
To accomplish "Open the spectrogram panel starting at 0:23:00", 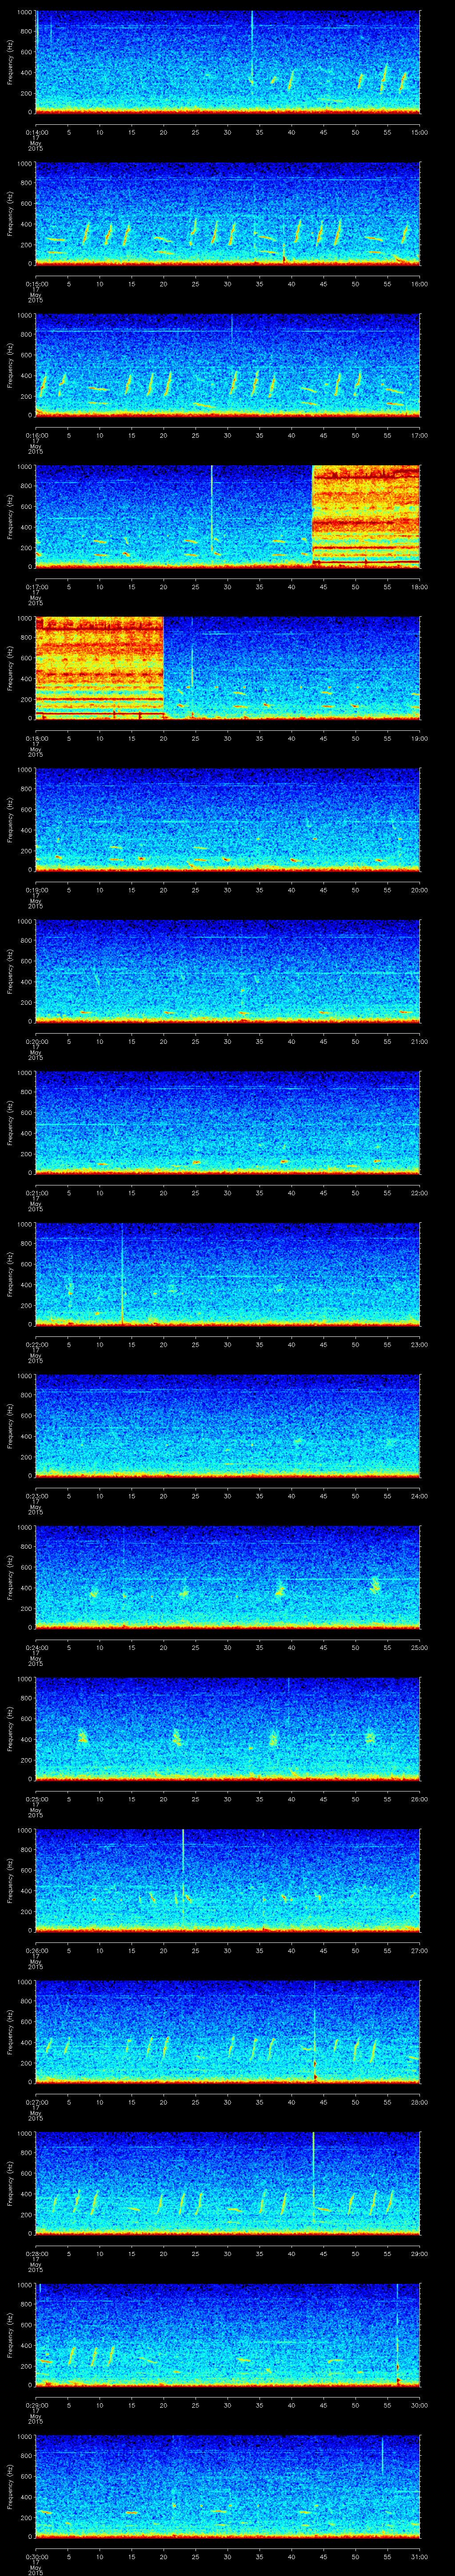I will pos(228,1426).
